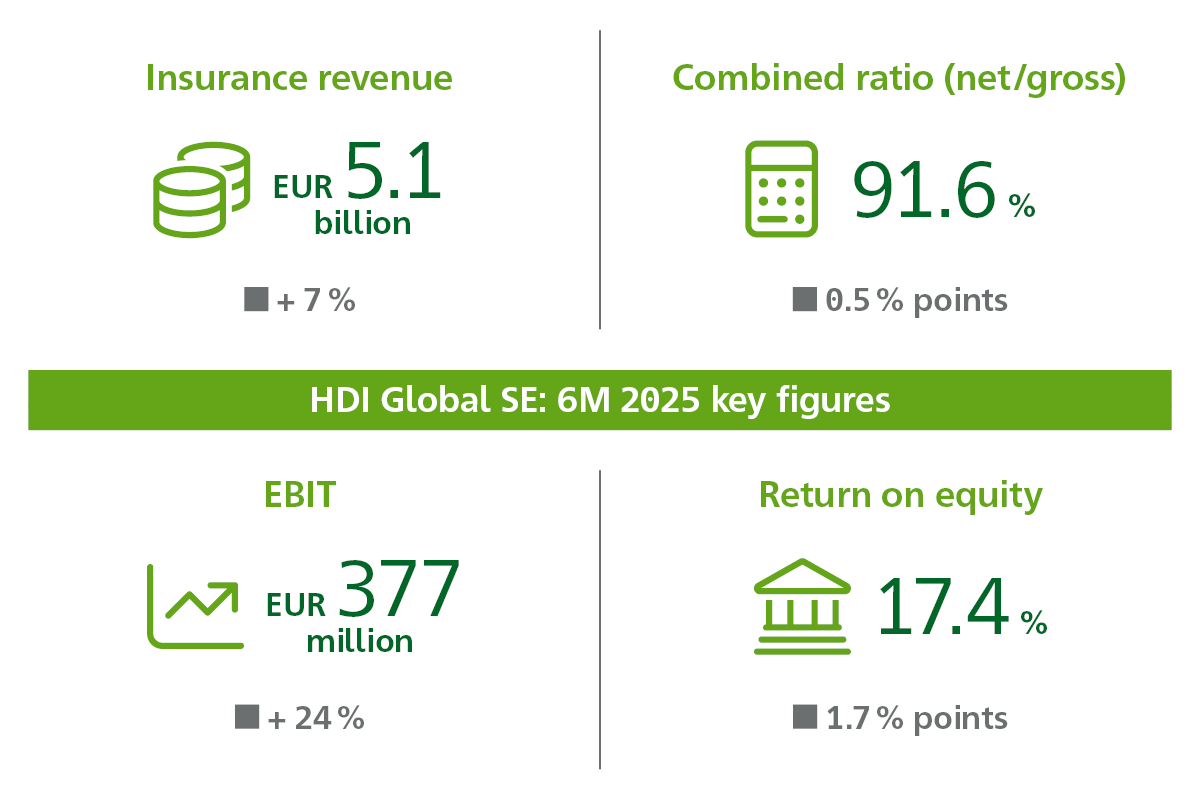The image size is (1200, 800).
Task: Click 'EUR' next to the 377 figure
Action: point(297,606)
